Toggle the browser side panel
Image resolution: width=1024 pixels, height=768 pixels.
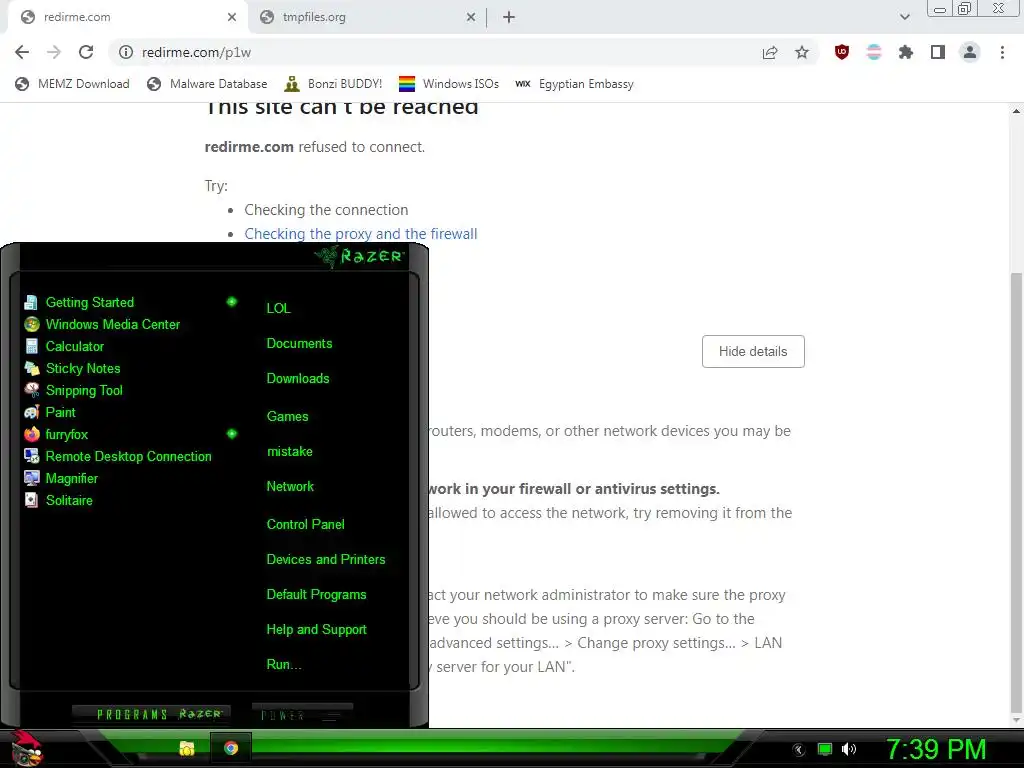tap(938, 52)
